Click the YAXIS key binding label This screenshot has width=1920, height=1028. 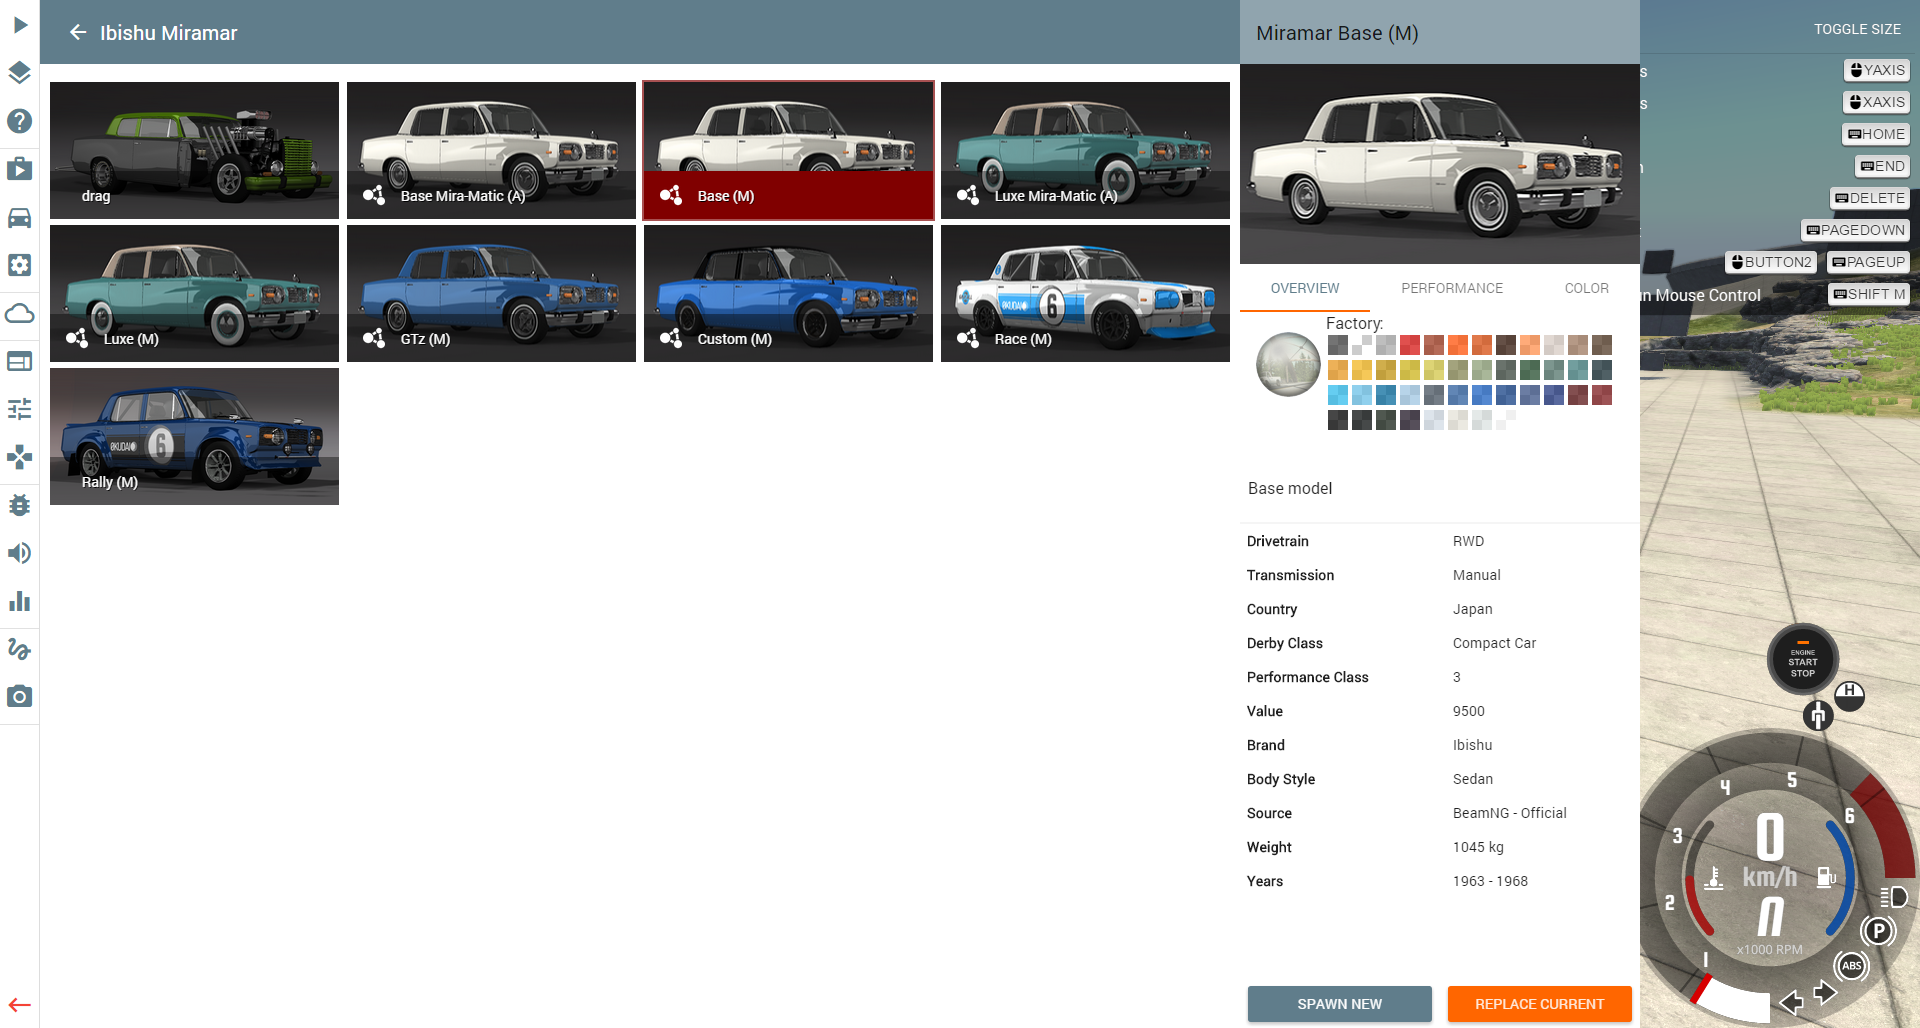[1877, 70]
